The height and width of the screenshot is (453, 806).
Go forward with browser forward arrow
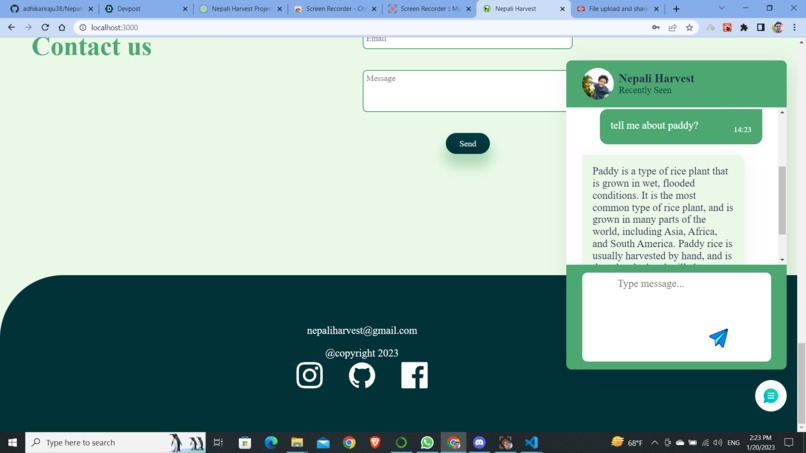(28, 27)
